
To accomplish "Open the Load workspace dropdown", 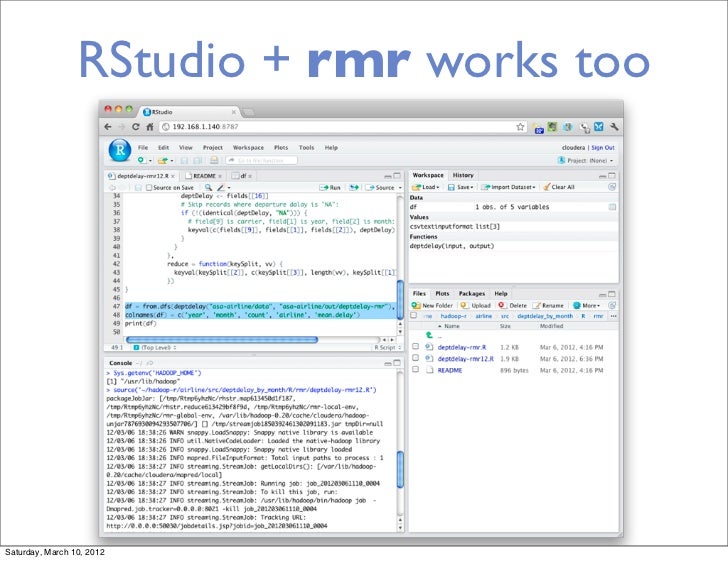I will pos(425,187).
